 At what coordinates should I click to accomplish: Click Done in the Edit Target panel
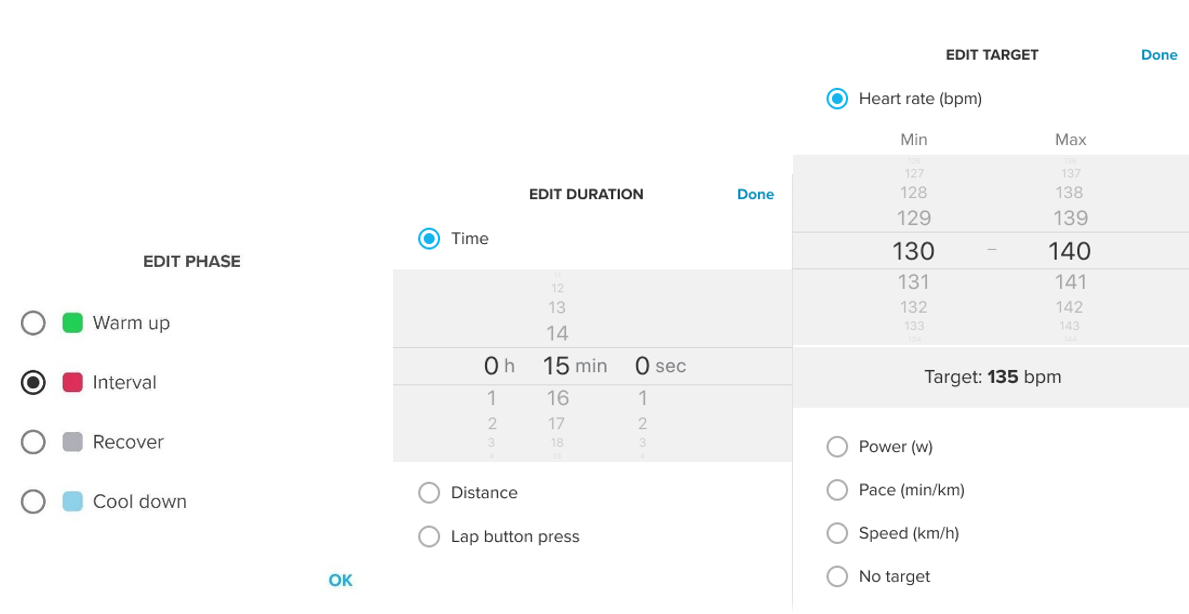(1159, 55)
